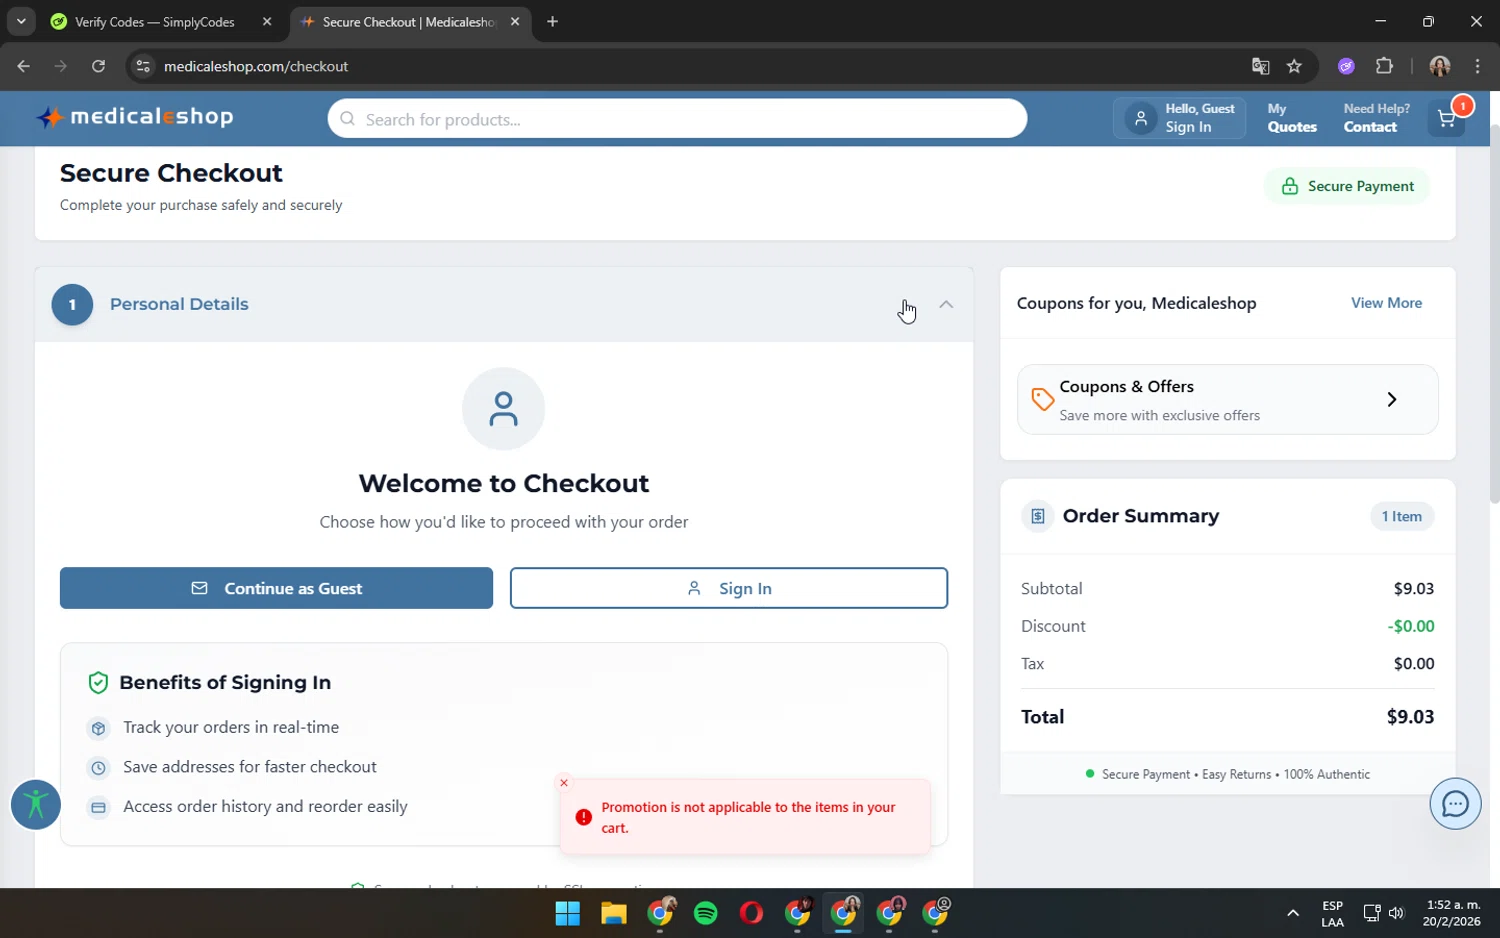Open Opera from the taskbar
Image resolution: width=1500 pixels, height=938 pixels.
751,913
